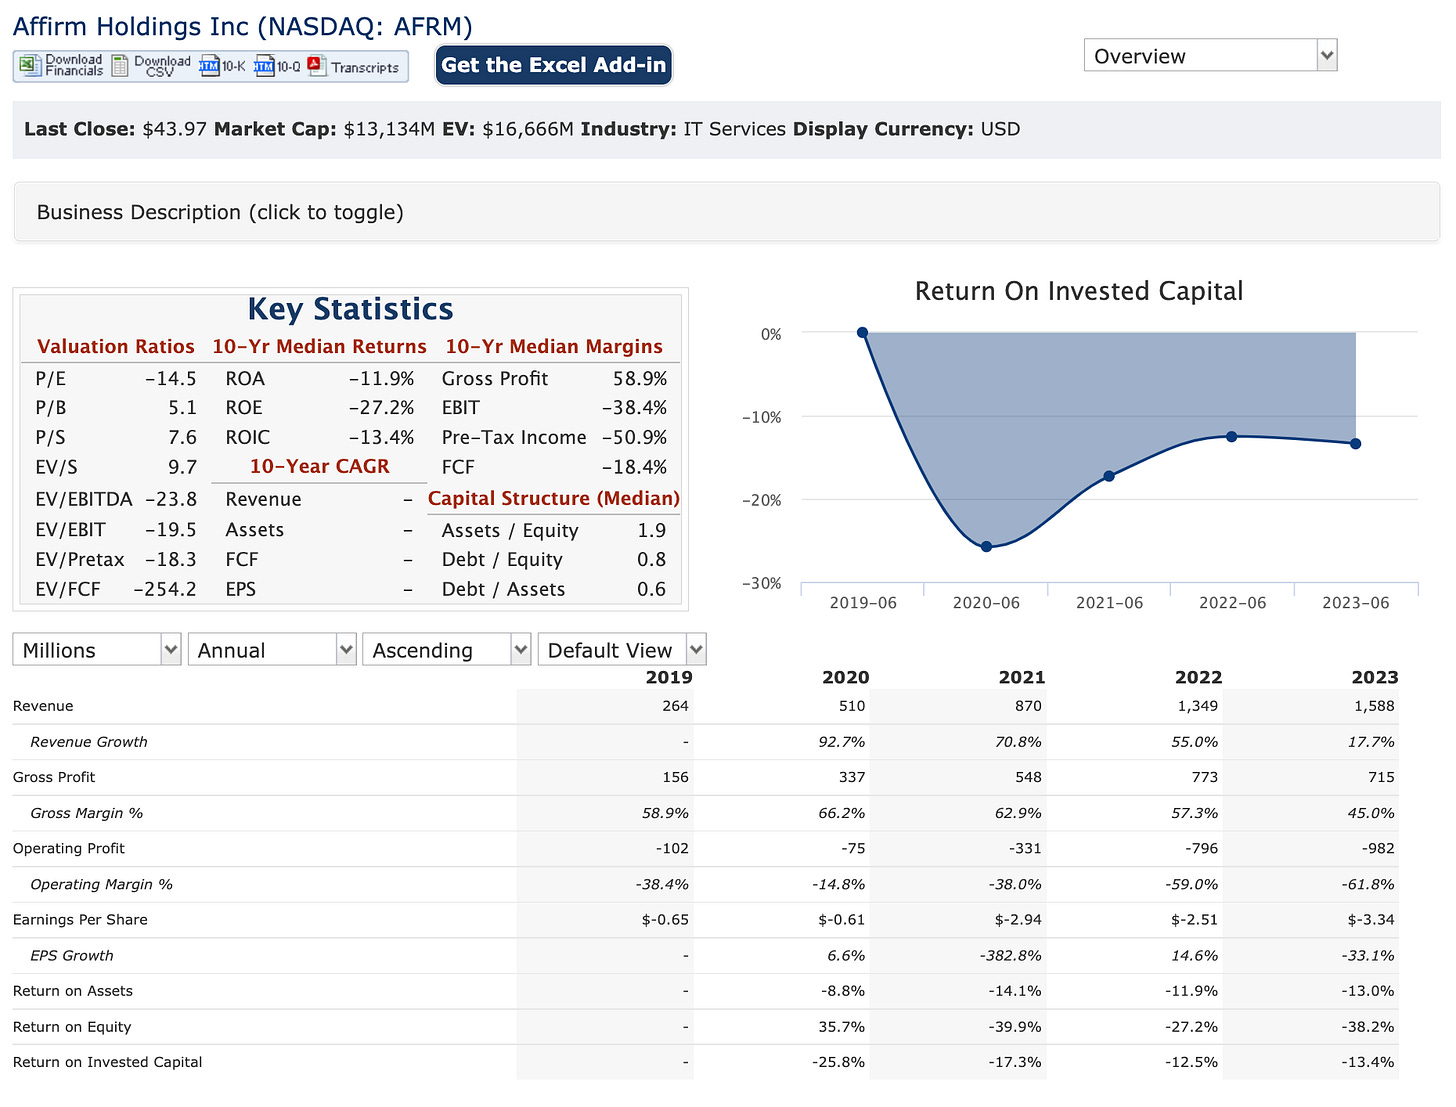Click the Earnings Per Share row label
Screen dimensions: 1456x1107
coord(80,919)
